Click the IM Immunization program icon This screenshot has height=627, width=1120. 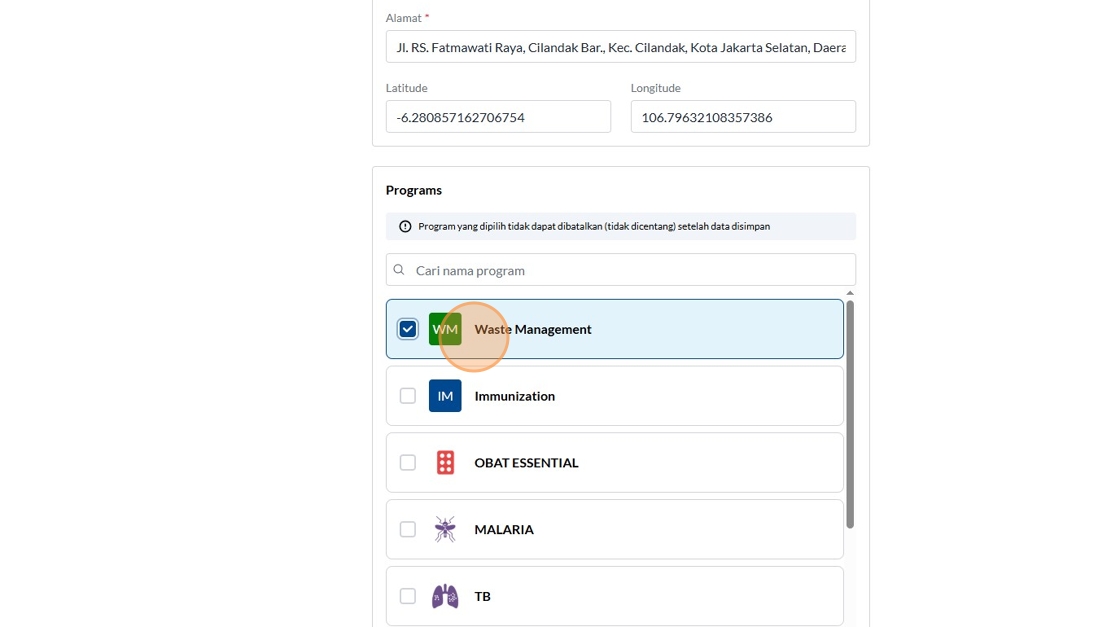tap(445, 396)
